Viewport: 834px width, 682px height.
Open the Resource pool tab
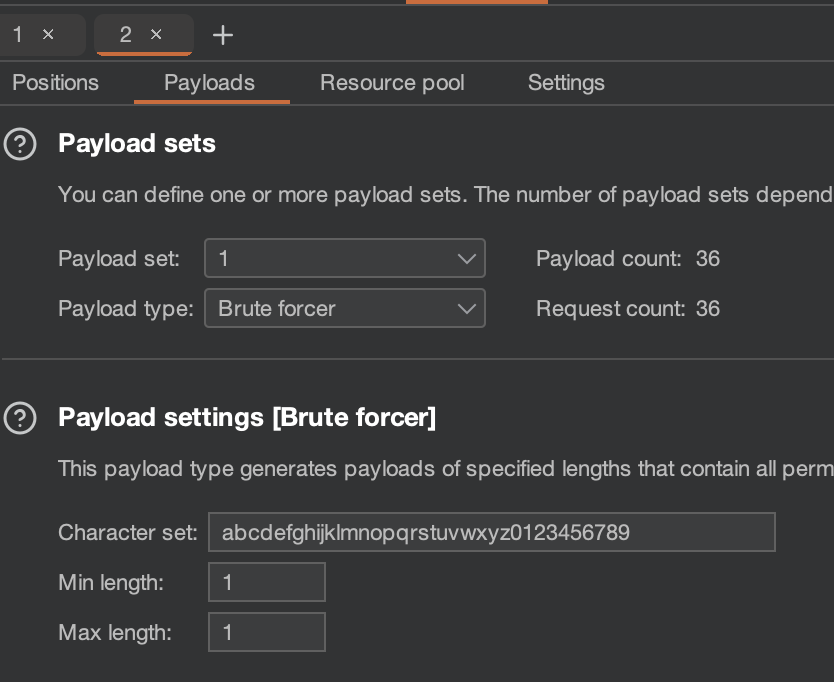click(x=392, y=83)
